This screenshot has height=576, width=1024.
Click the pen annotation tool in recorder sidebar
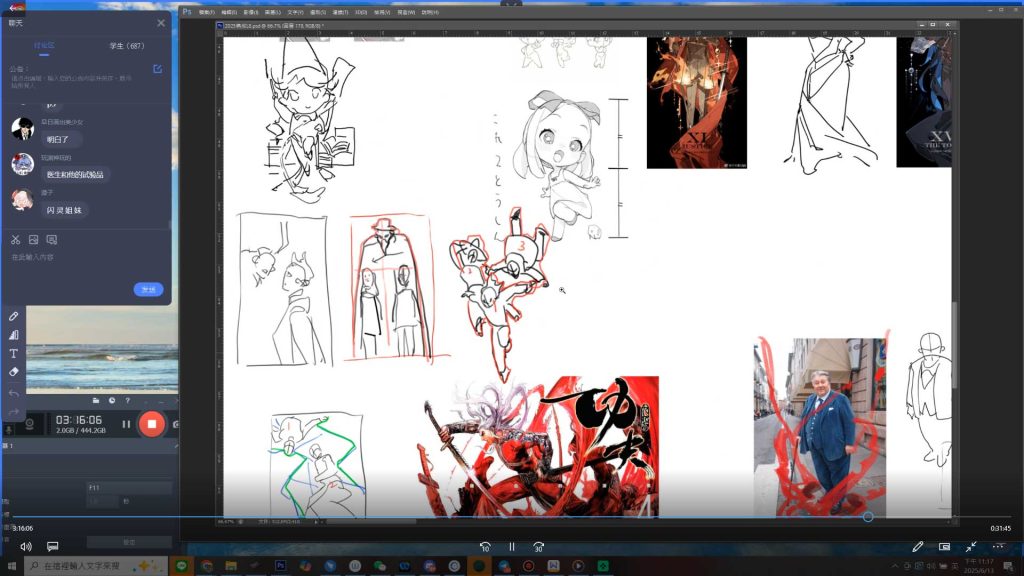(14, 316)
